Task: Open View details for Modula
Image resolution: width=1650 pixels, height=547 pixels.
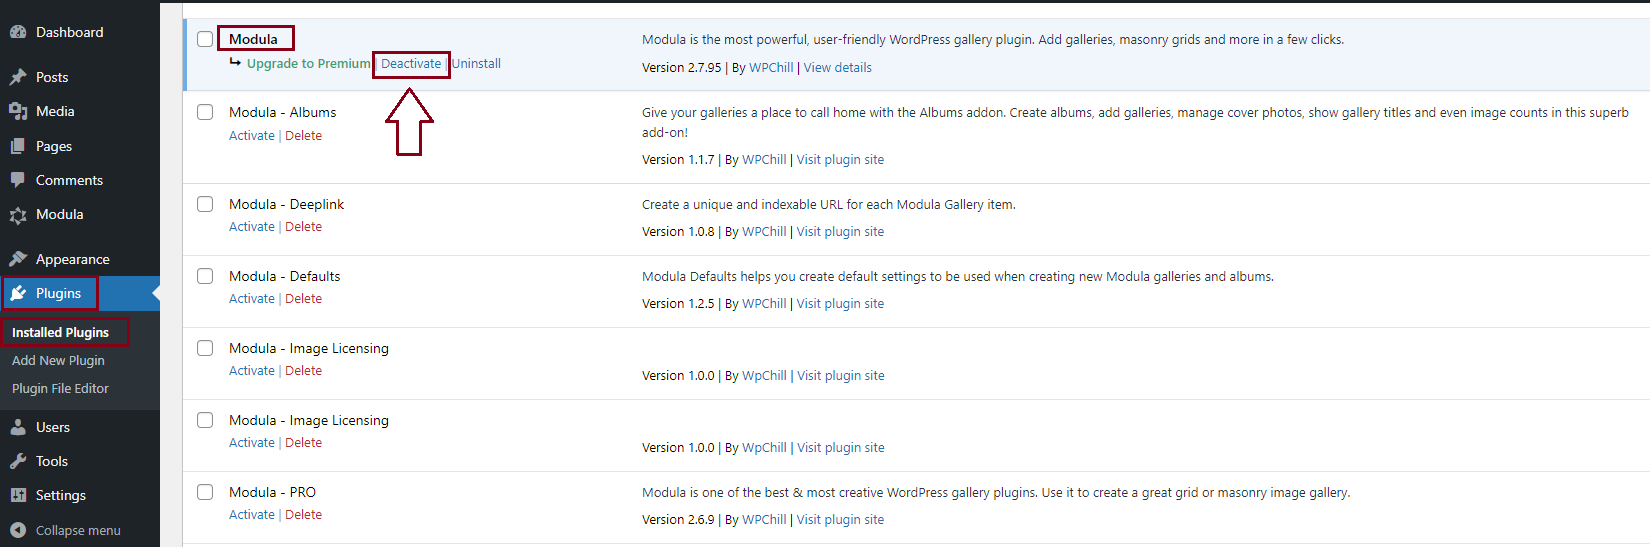Action: point(837,68)
